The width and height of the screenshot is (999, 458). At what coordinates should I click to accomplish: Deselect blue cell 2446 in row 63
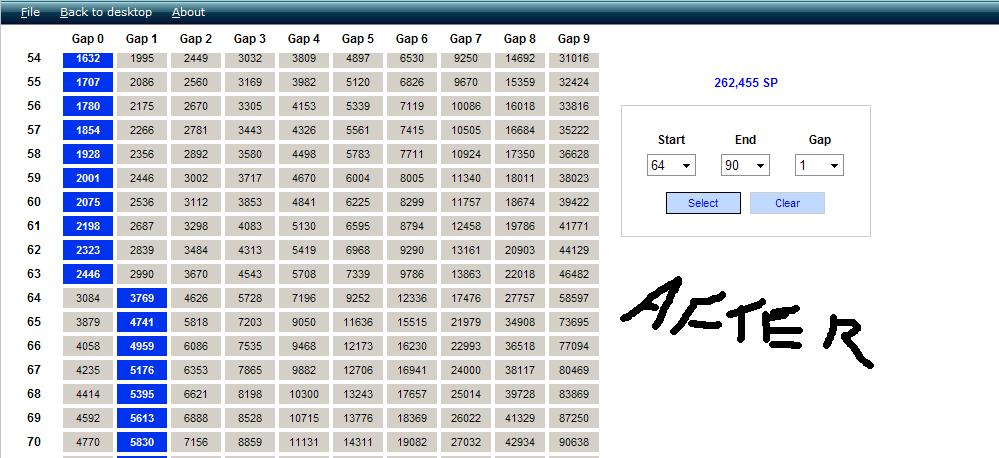(88, 274)
